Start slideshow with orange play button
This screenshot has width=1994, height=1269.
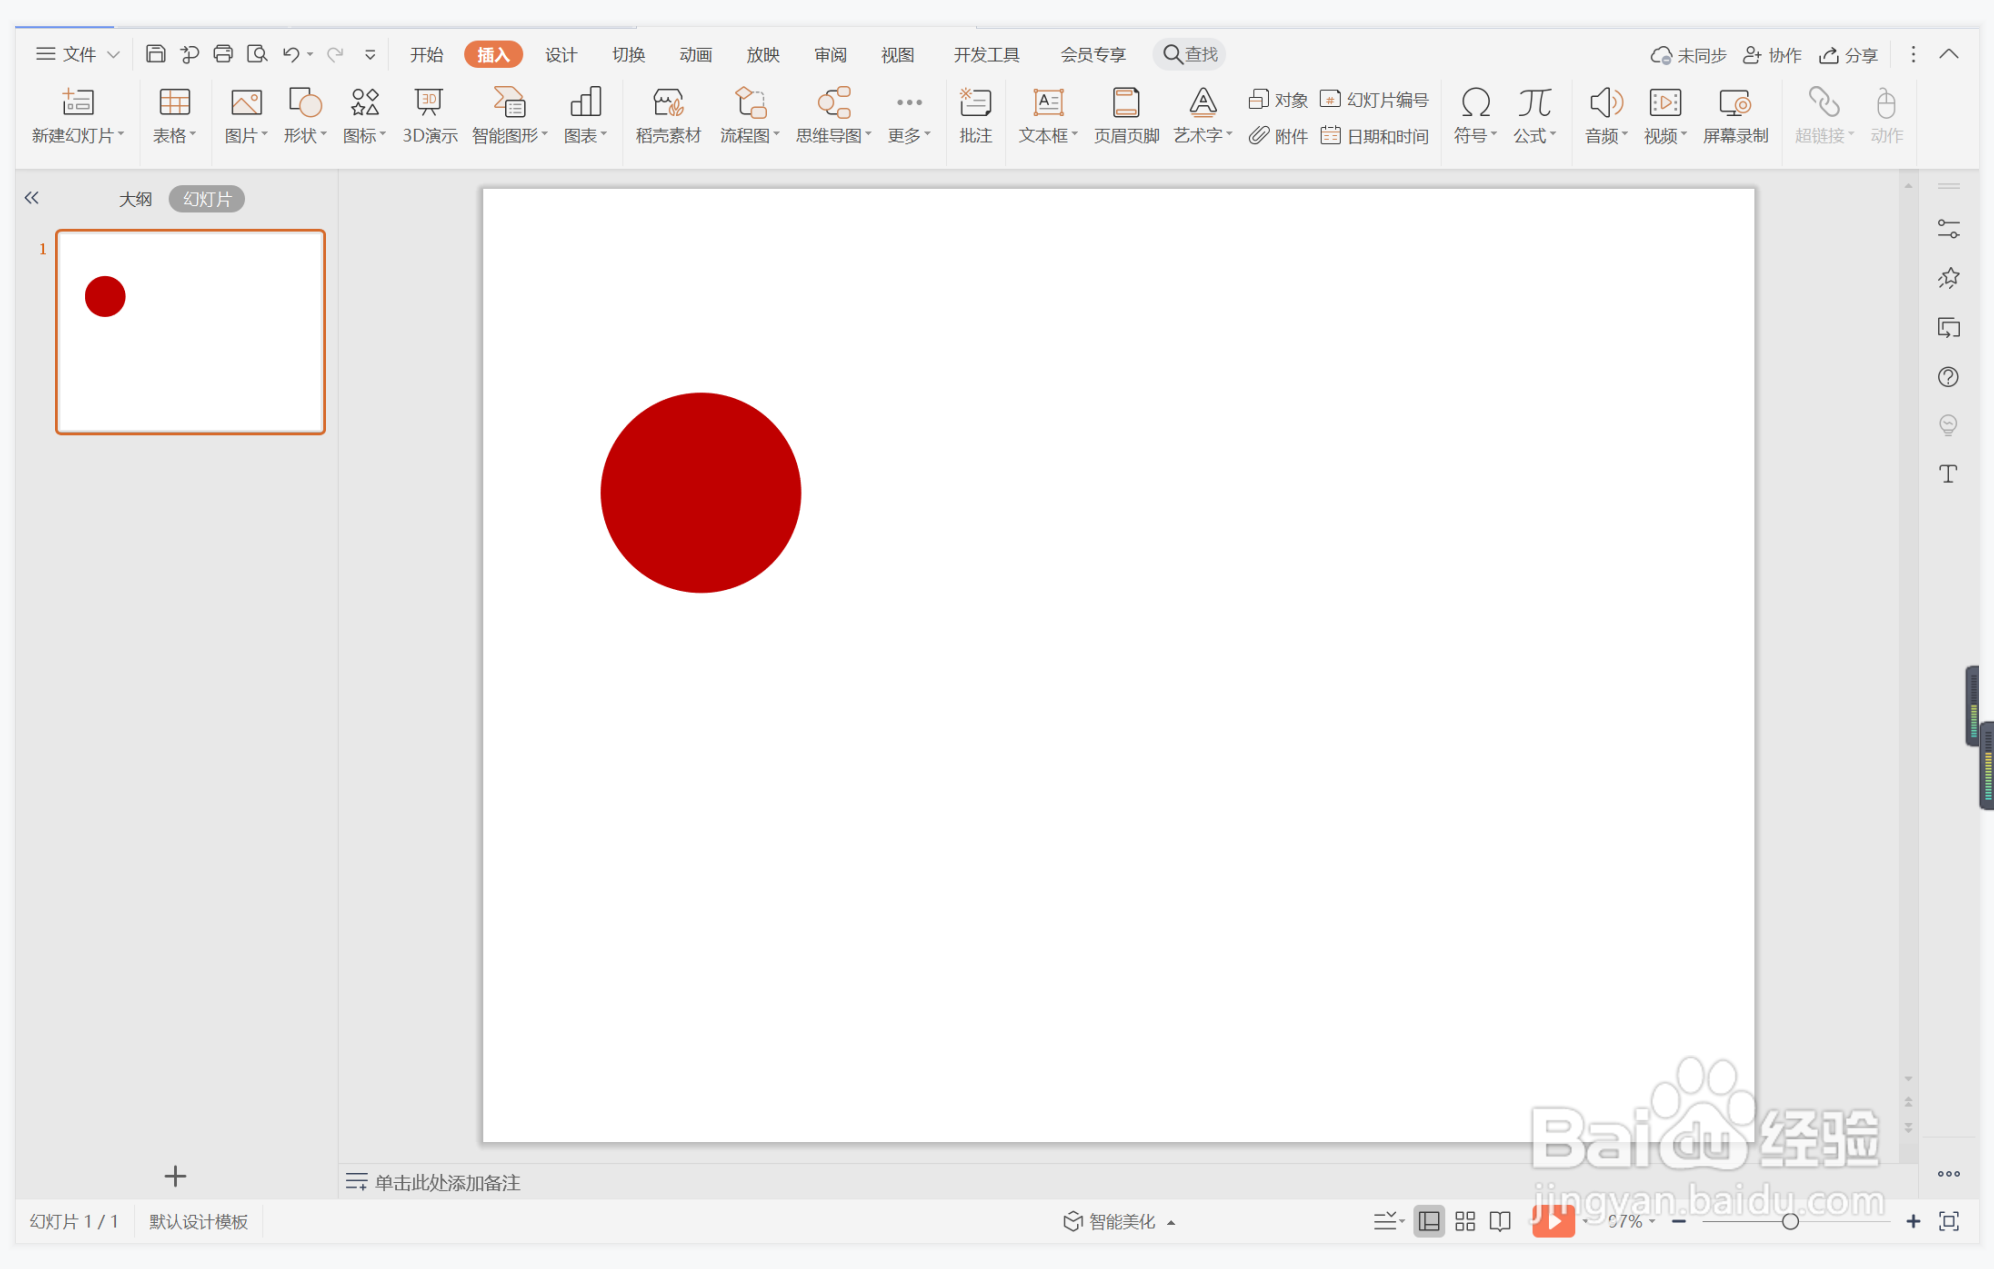tap(1552, 1221)
